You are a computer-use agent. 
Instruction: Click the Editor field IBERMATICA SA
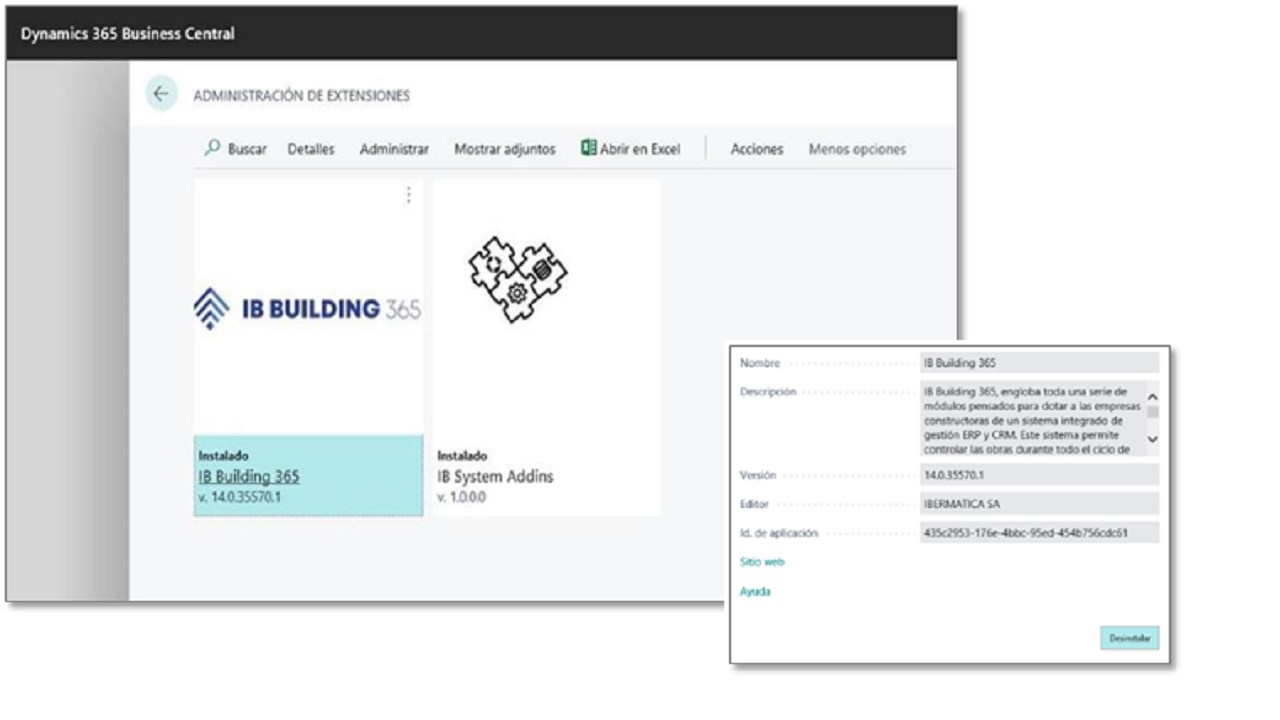(x=1039, y=504)
